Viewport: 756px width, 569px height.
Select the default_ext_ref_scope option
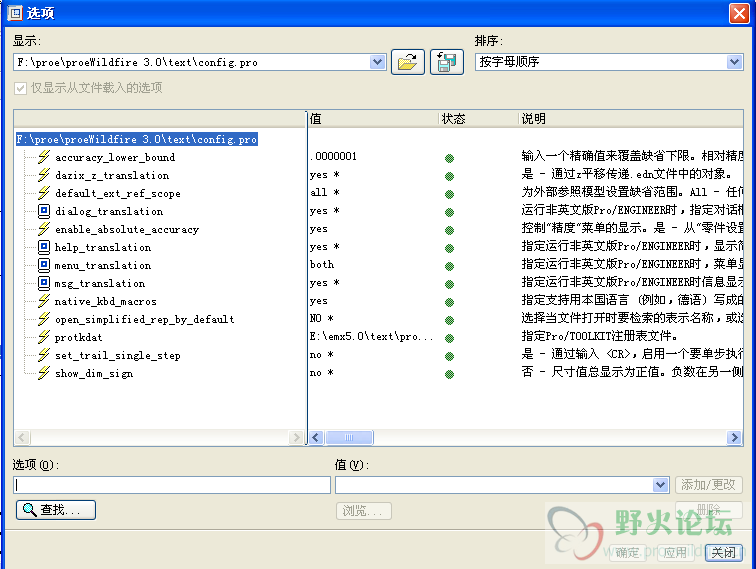pyautogui.click(x=118, y=193)
